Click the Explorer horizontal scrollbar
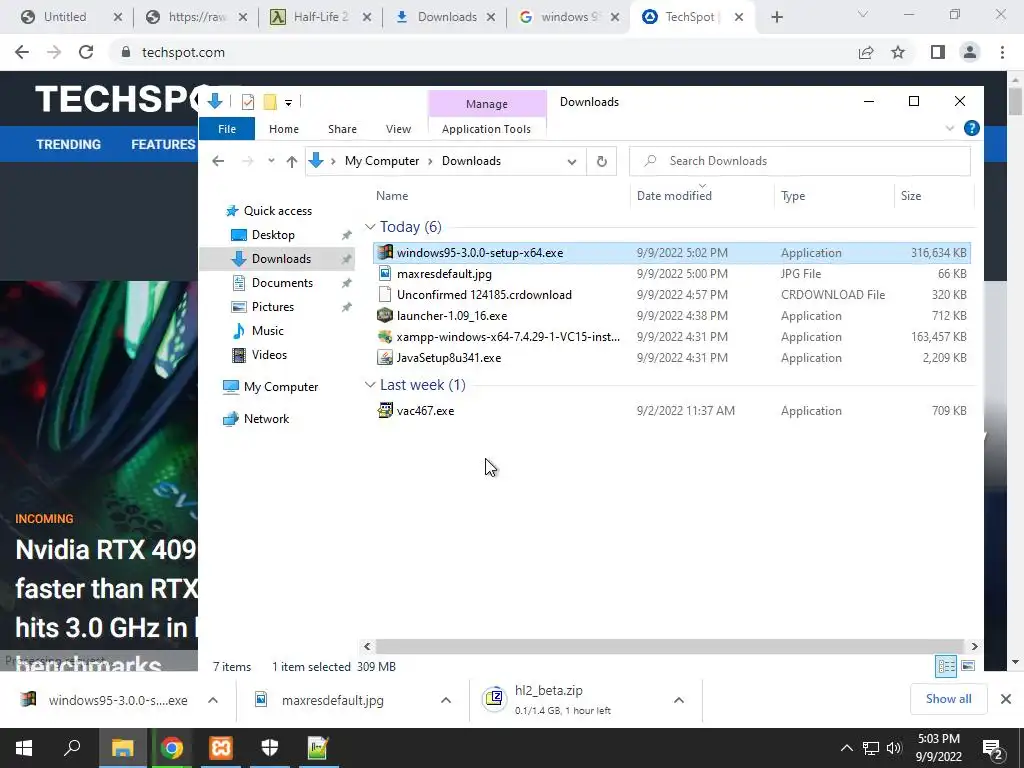 [x=670, y=646]
